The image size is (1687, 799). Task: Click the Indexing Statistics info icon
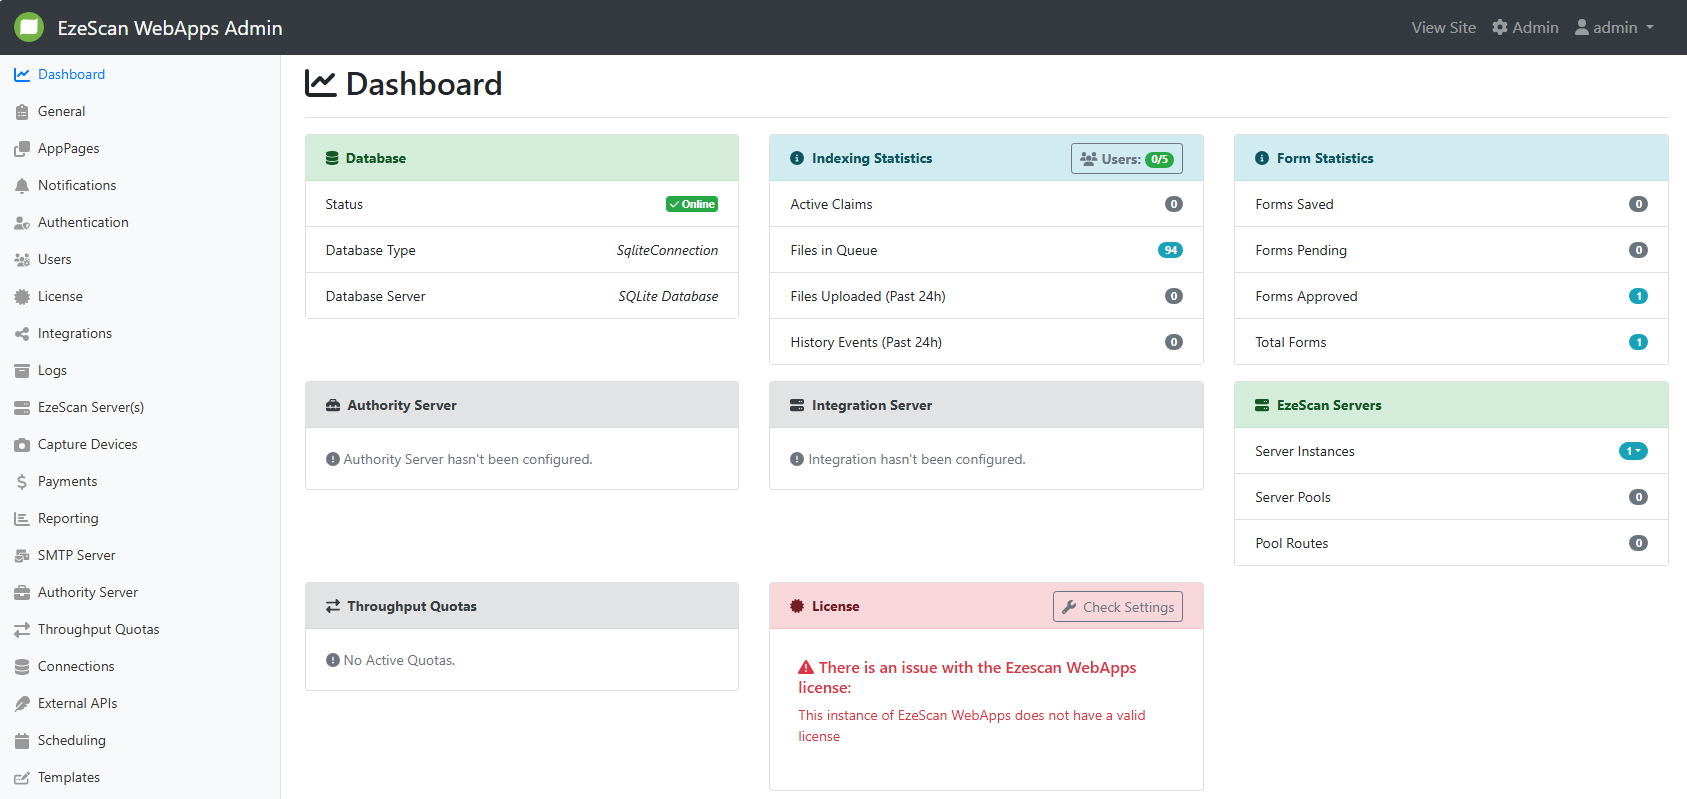tap(797, 158)
